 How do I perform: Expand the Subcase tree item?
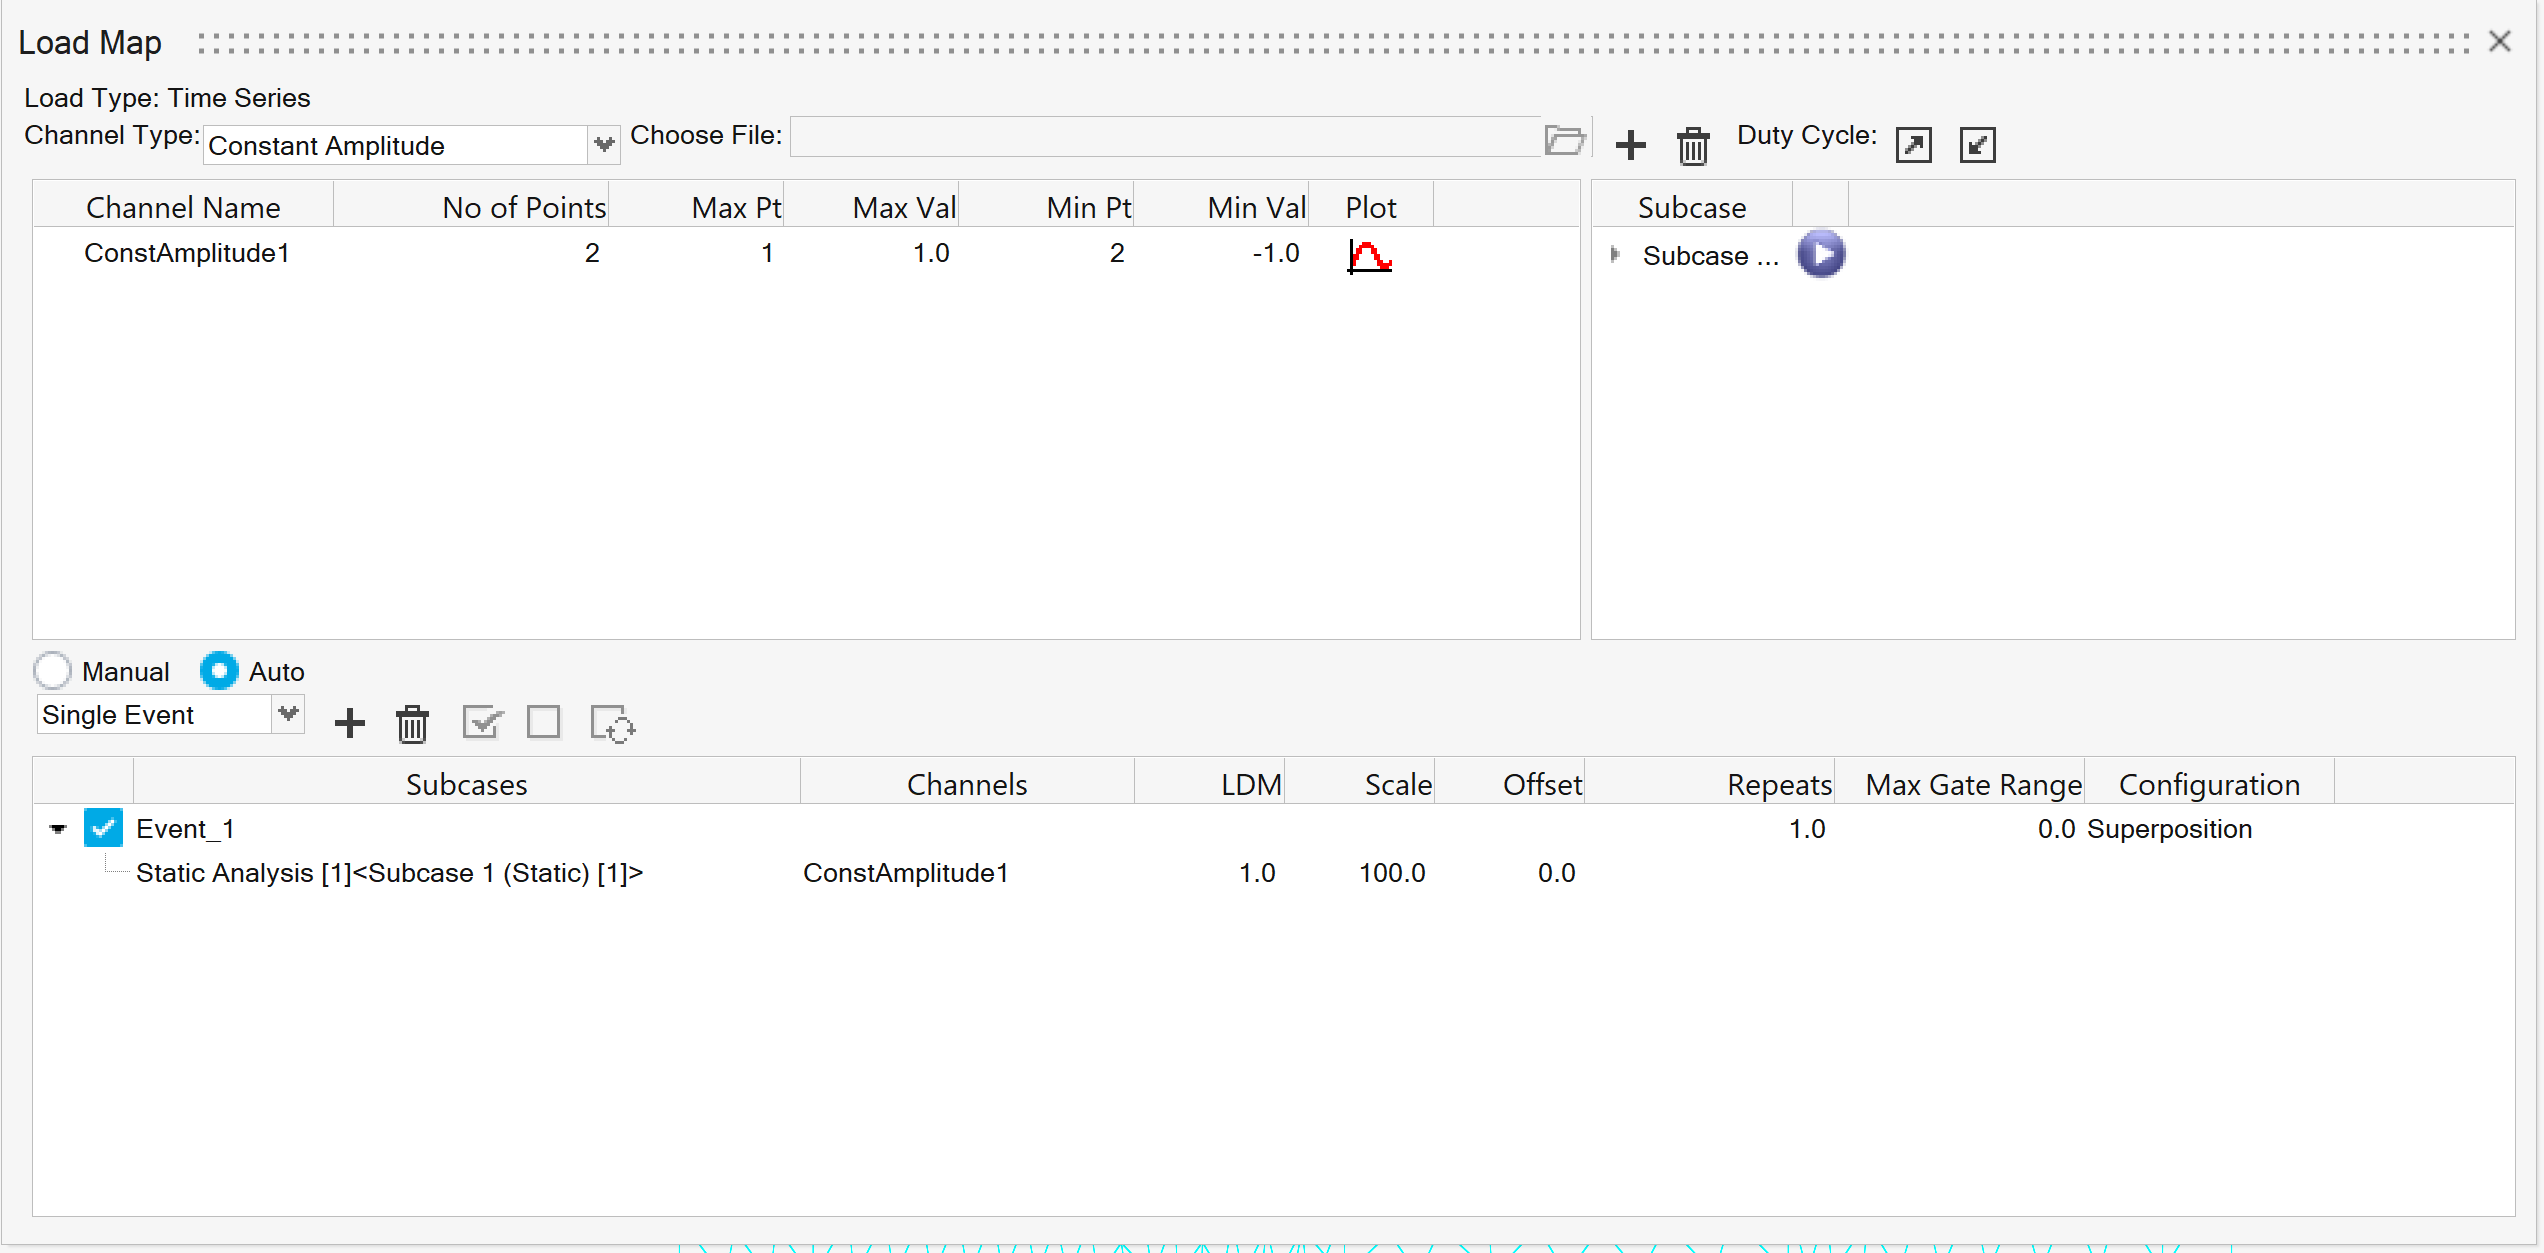pos(1614,255)
